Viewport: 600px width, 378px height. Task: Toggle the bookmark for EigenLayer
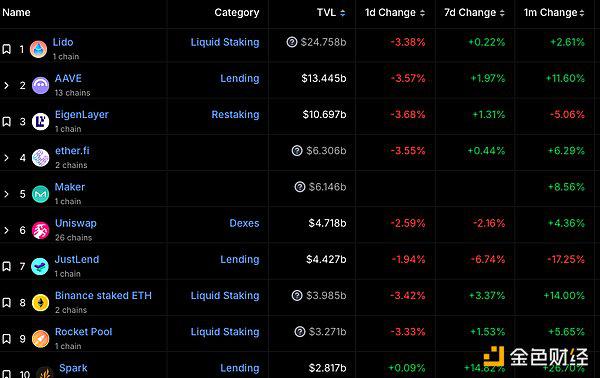[7, 122]
